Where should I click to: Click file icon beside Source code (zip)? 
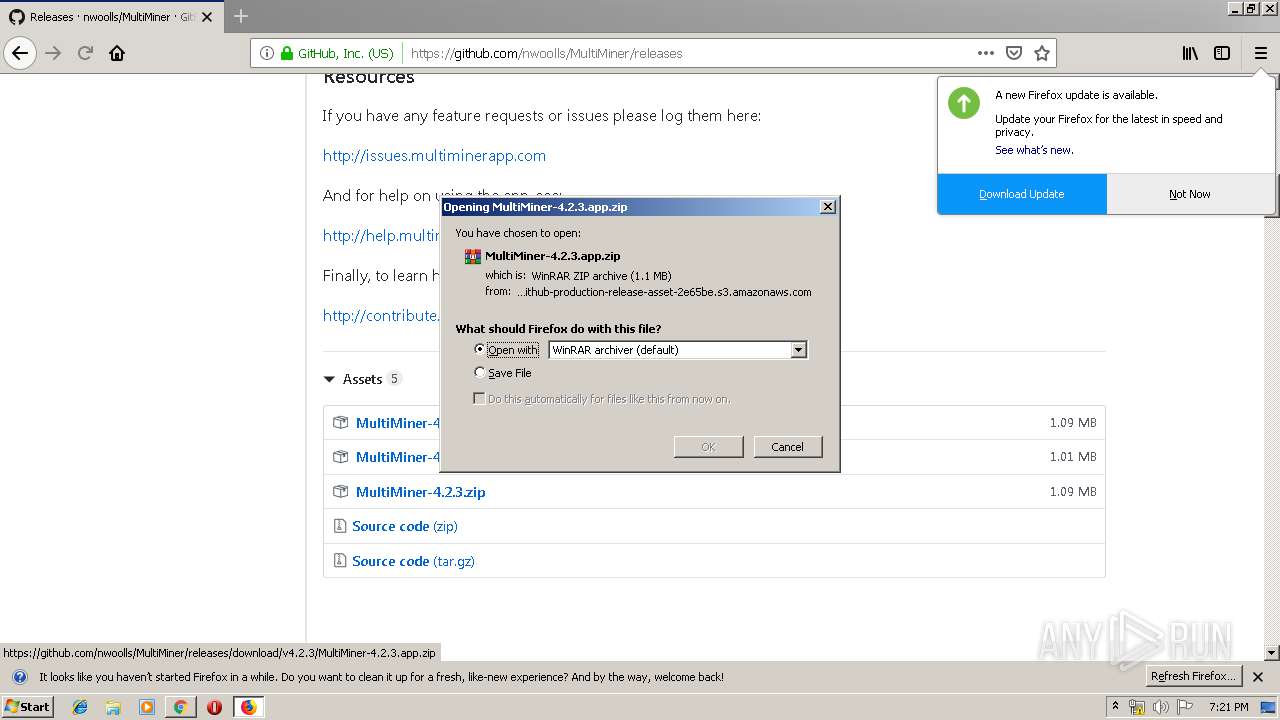coord(340,526)
